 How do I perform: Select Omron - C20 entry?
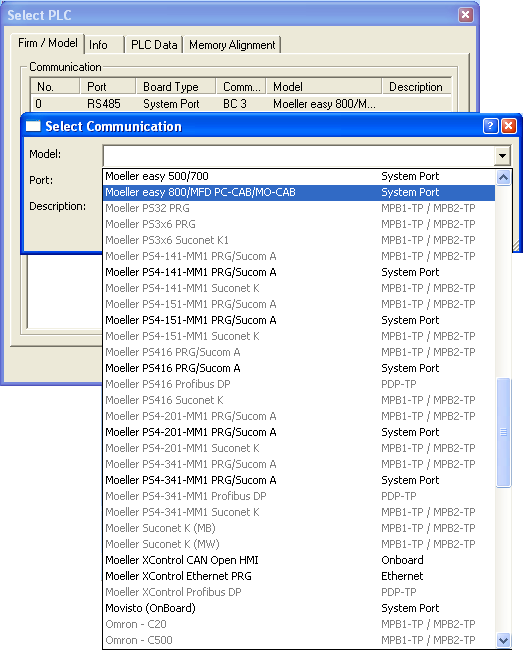click(299, 624)
